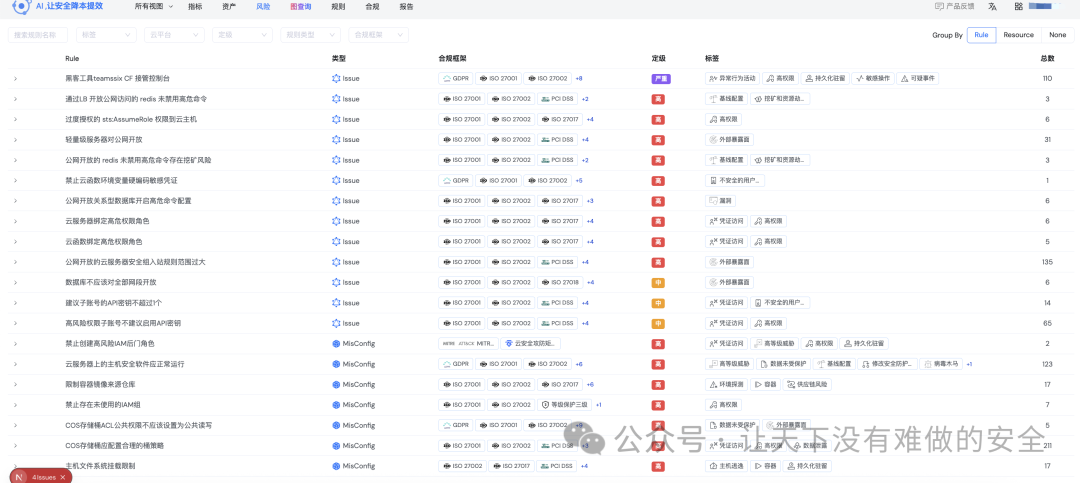Switch to the 合规 tab
The height and width of the screenshot is (483, 1080).
tap(372, 6)
